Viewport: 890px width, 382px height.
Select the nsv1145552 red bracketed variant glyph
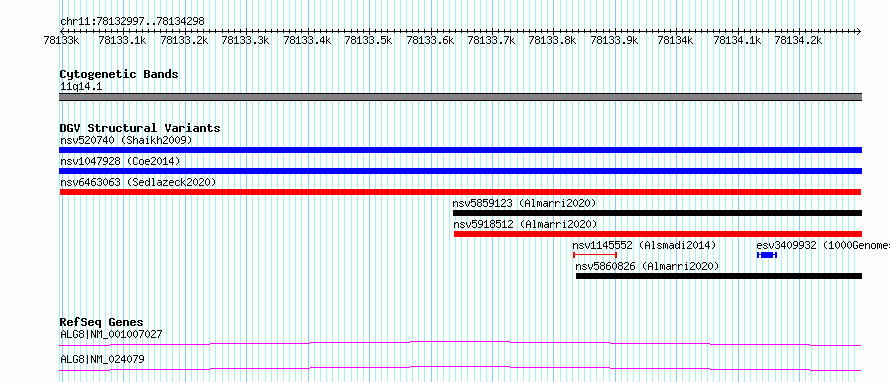(x=595, y=255)
